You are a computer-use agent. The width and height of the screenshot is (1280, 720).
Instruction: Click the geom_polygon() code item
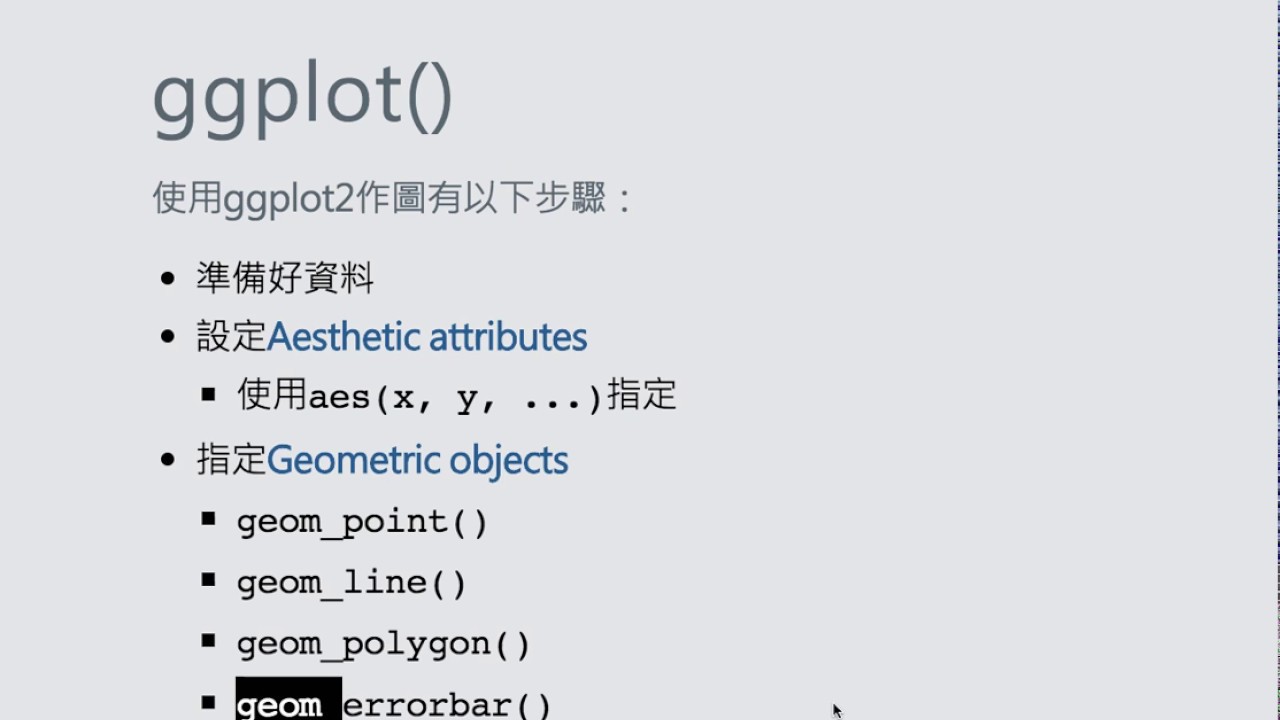(x=383, y=645)
